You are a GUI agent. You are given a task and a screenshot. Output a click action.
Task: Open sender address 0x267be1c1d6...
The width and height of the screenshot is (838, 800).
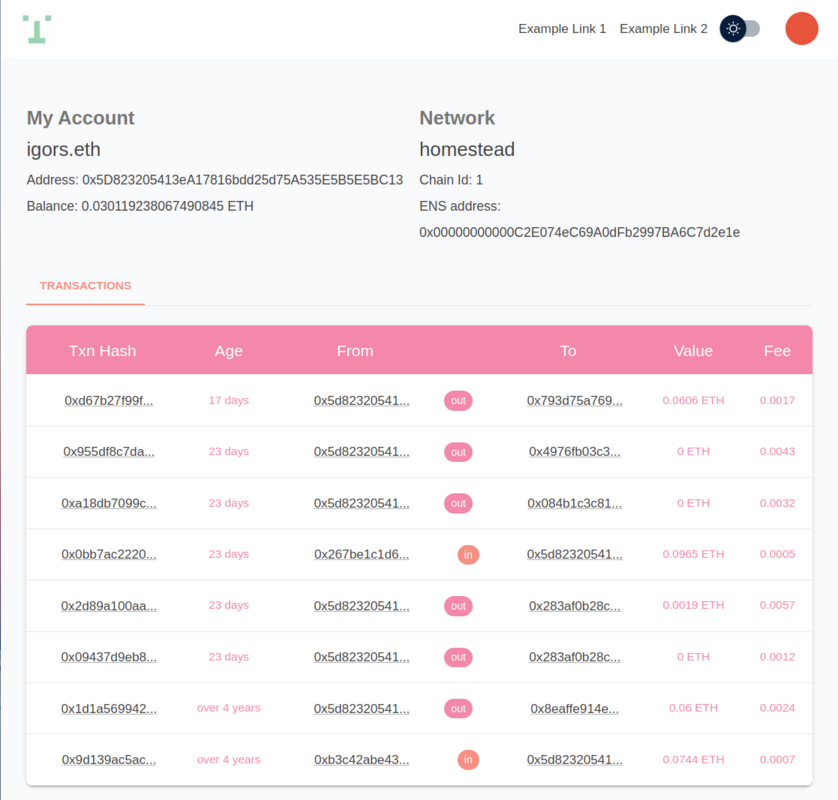point(361,554)
